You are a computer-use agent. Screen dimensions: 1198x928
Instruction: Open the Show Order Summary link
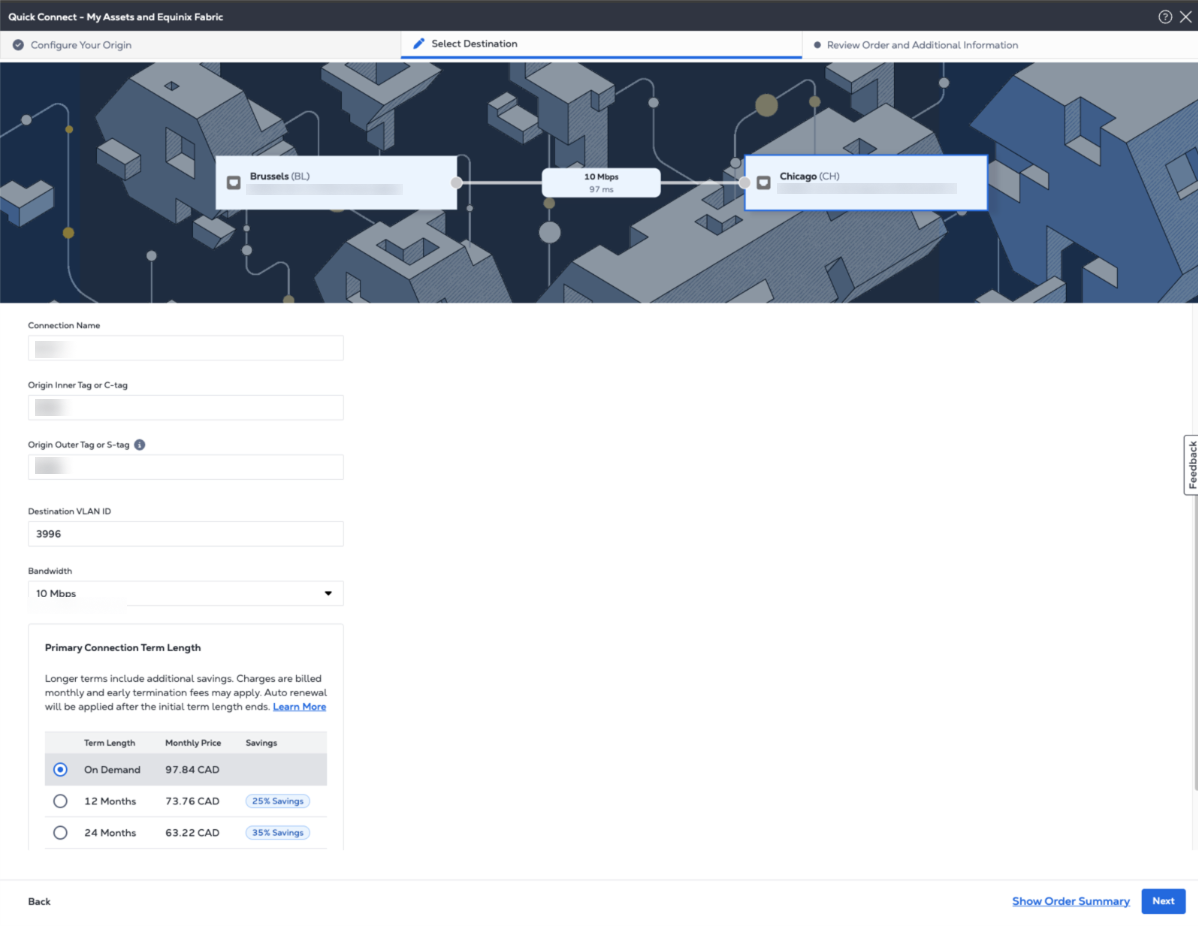[1070, 901]
